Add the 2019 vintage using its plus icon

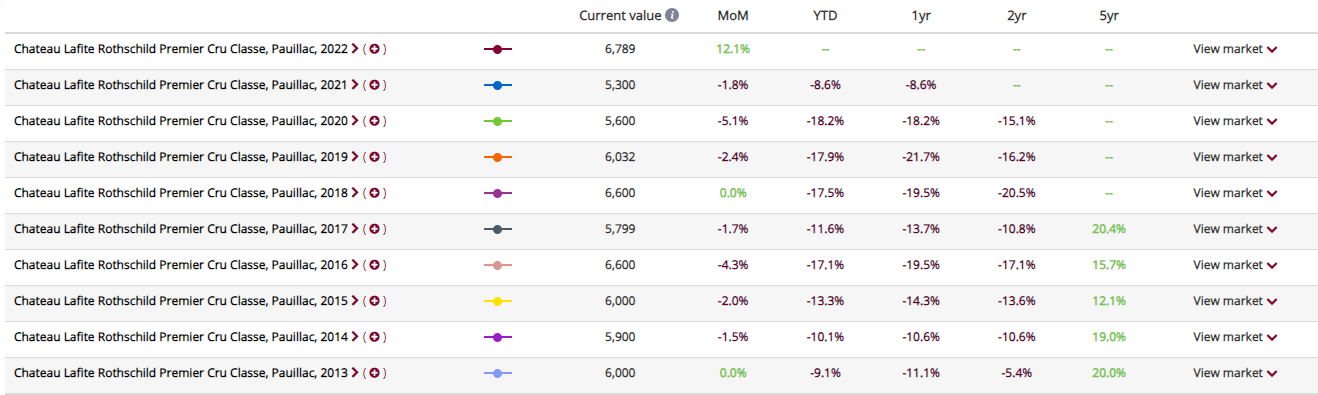(375, 157)
